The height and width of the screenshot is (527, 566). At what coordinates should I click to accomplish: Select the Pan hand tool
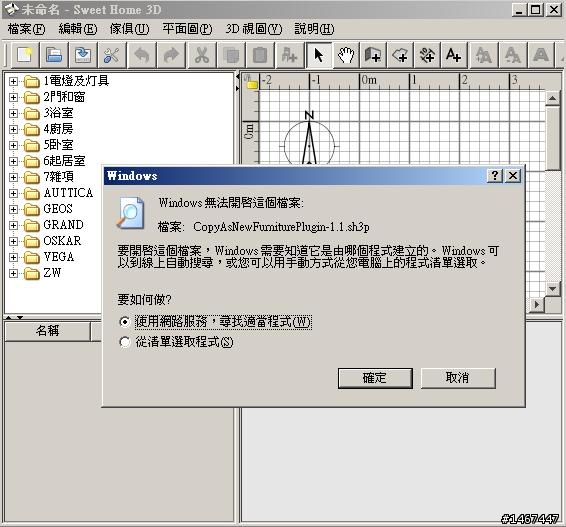pyautogui.click(x=346, y=55)
